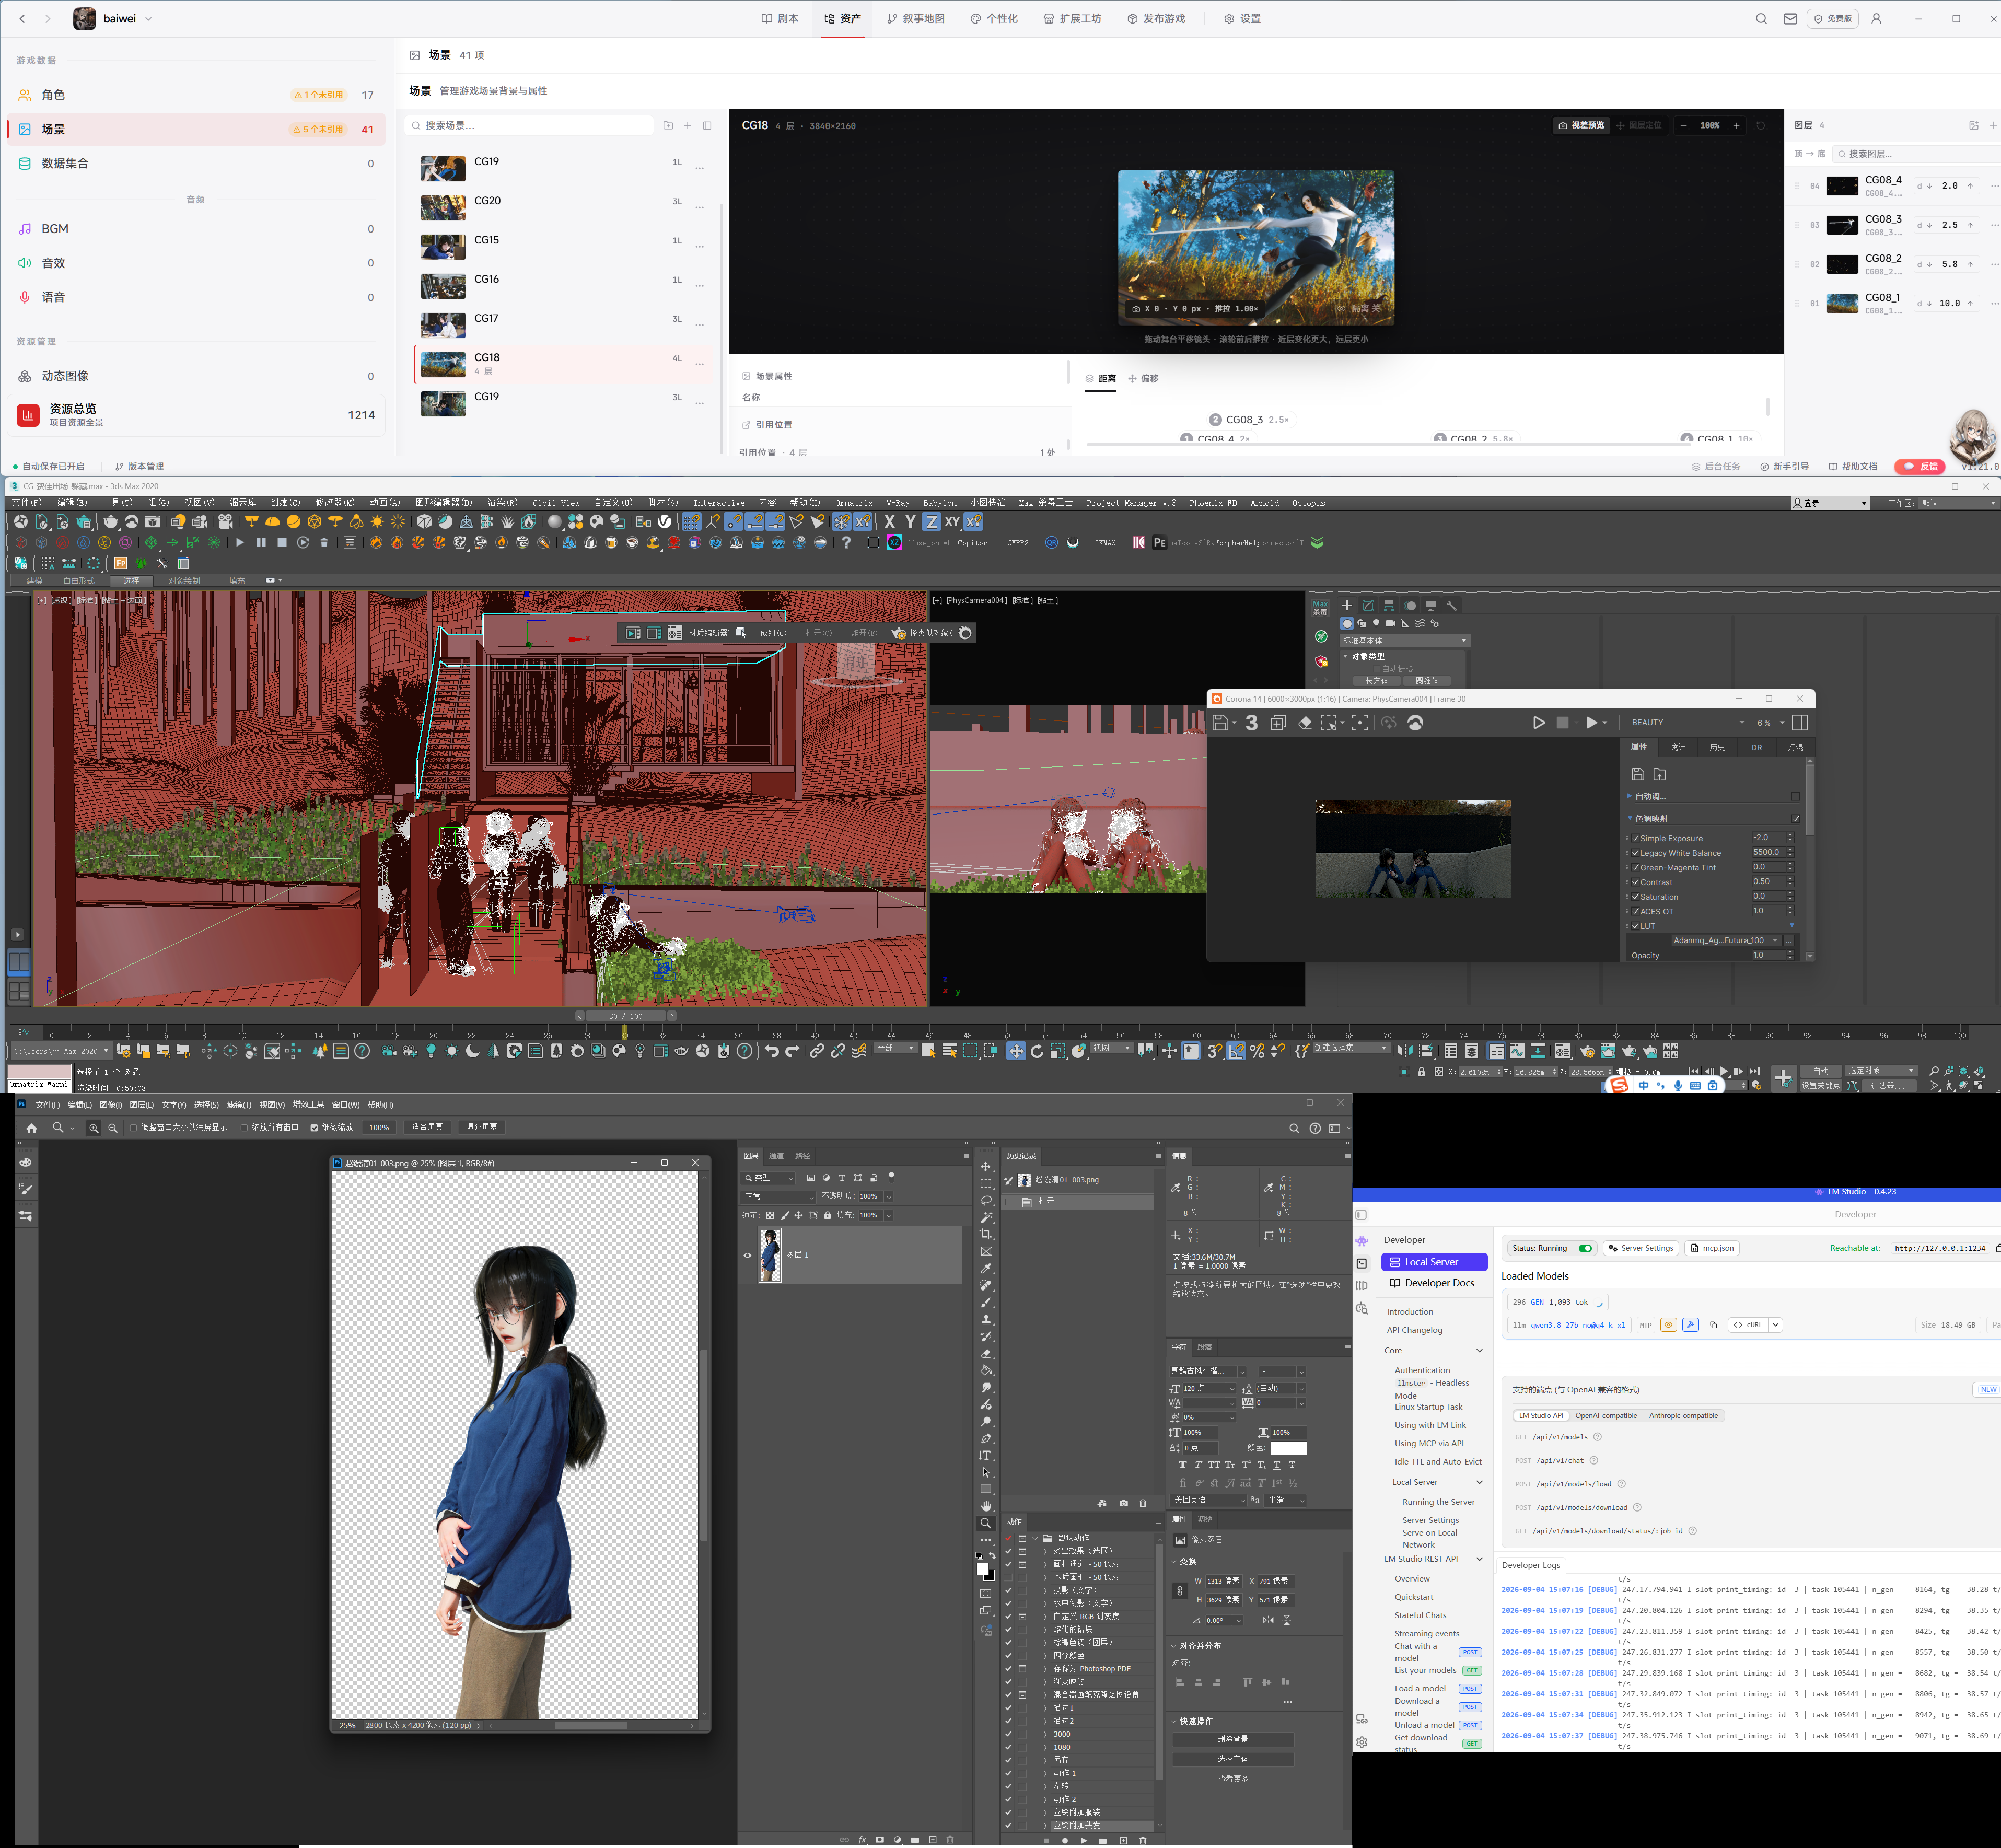Open the BEAUTY render element dropdown
This screenshot has height=1848, width=2001.
pos(1688,722)
